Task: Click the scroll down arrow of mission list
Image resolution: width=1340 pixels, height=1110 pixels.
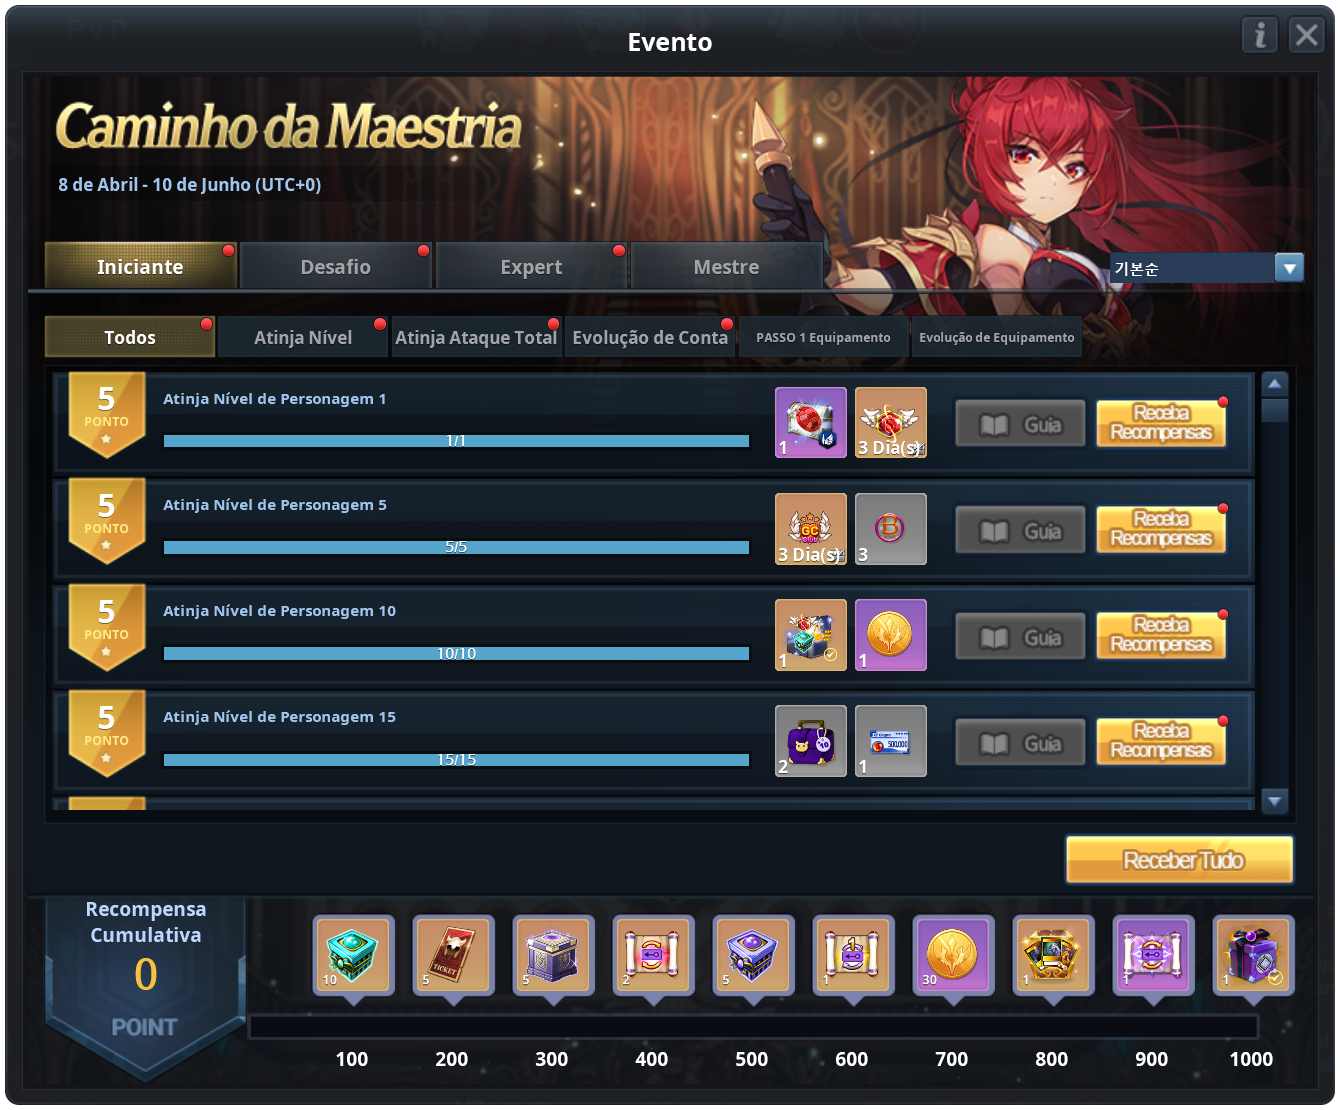Action: (1274, 800)
